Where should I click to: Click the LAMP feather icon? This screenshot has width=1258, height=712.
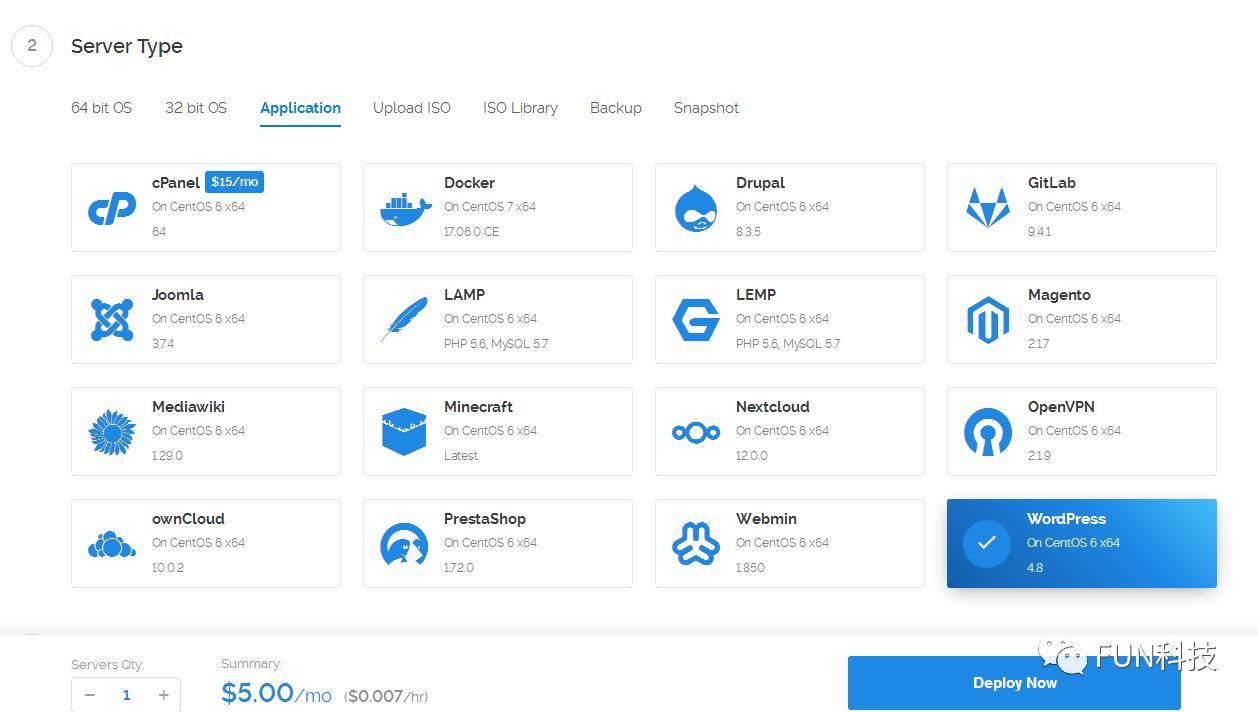(404, 320)
